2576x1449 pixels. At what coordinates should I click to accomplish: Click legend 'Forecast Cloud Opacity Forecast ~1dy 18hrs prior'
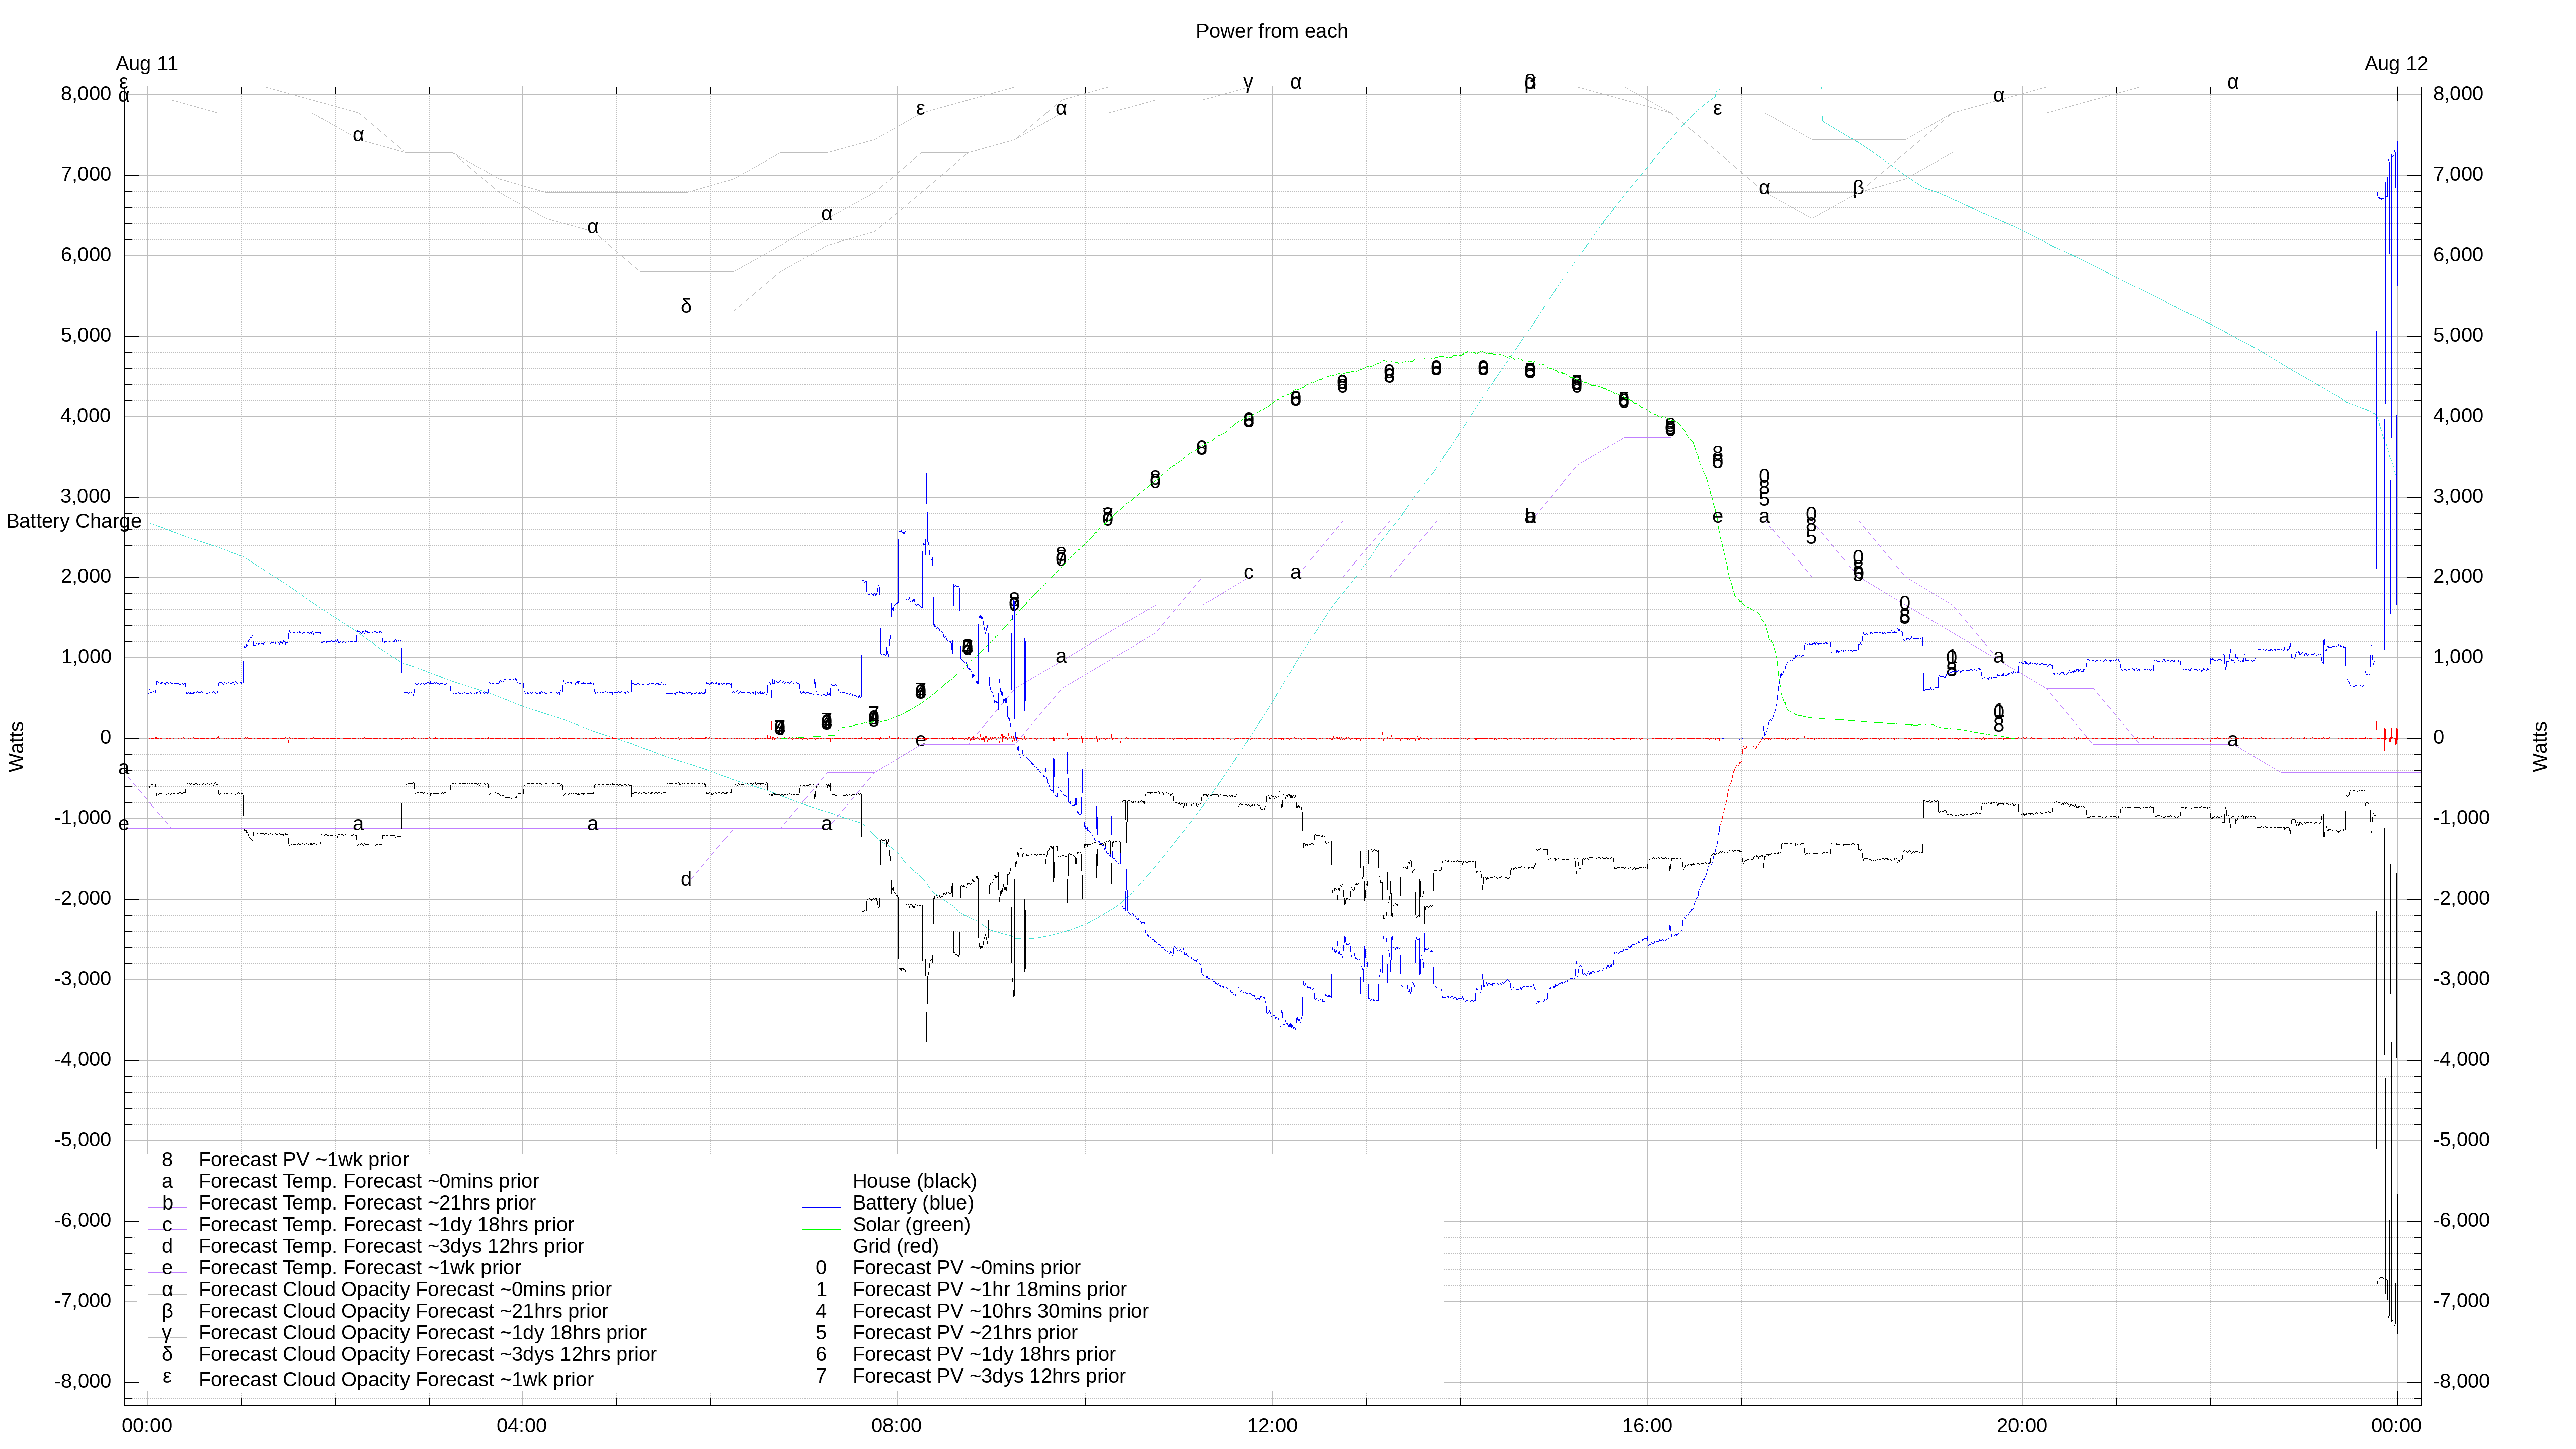422,1333
